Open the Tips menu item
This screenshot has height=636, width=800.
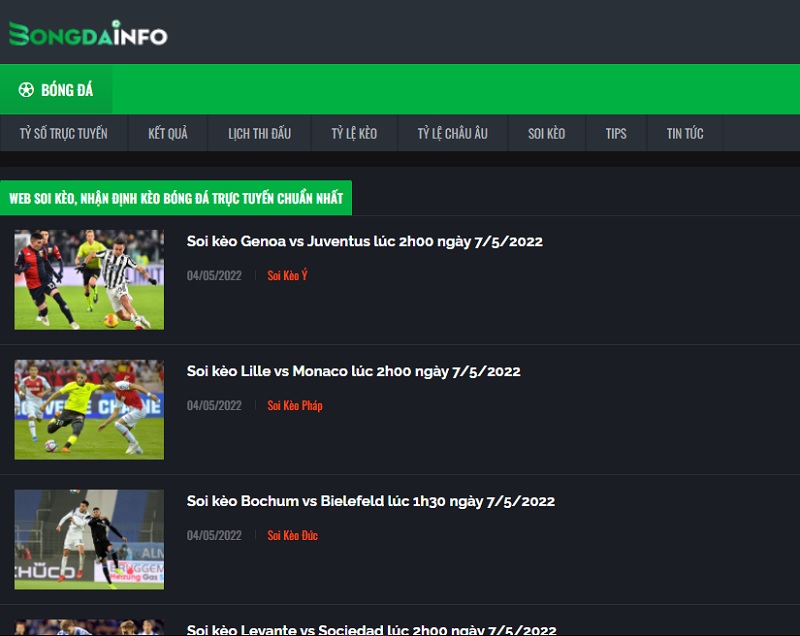[616, 134]
